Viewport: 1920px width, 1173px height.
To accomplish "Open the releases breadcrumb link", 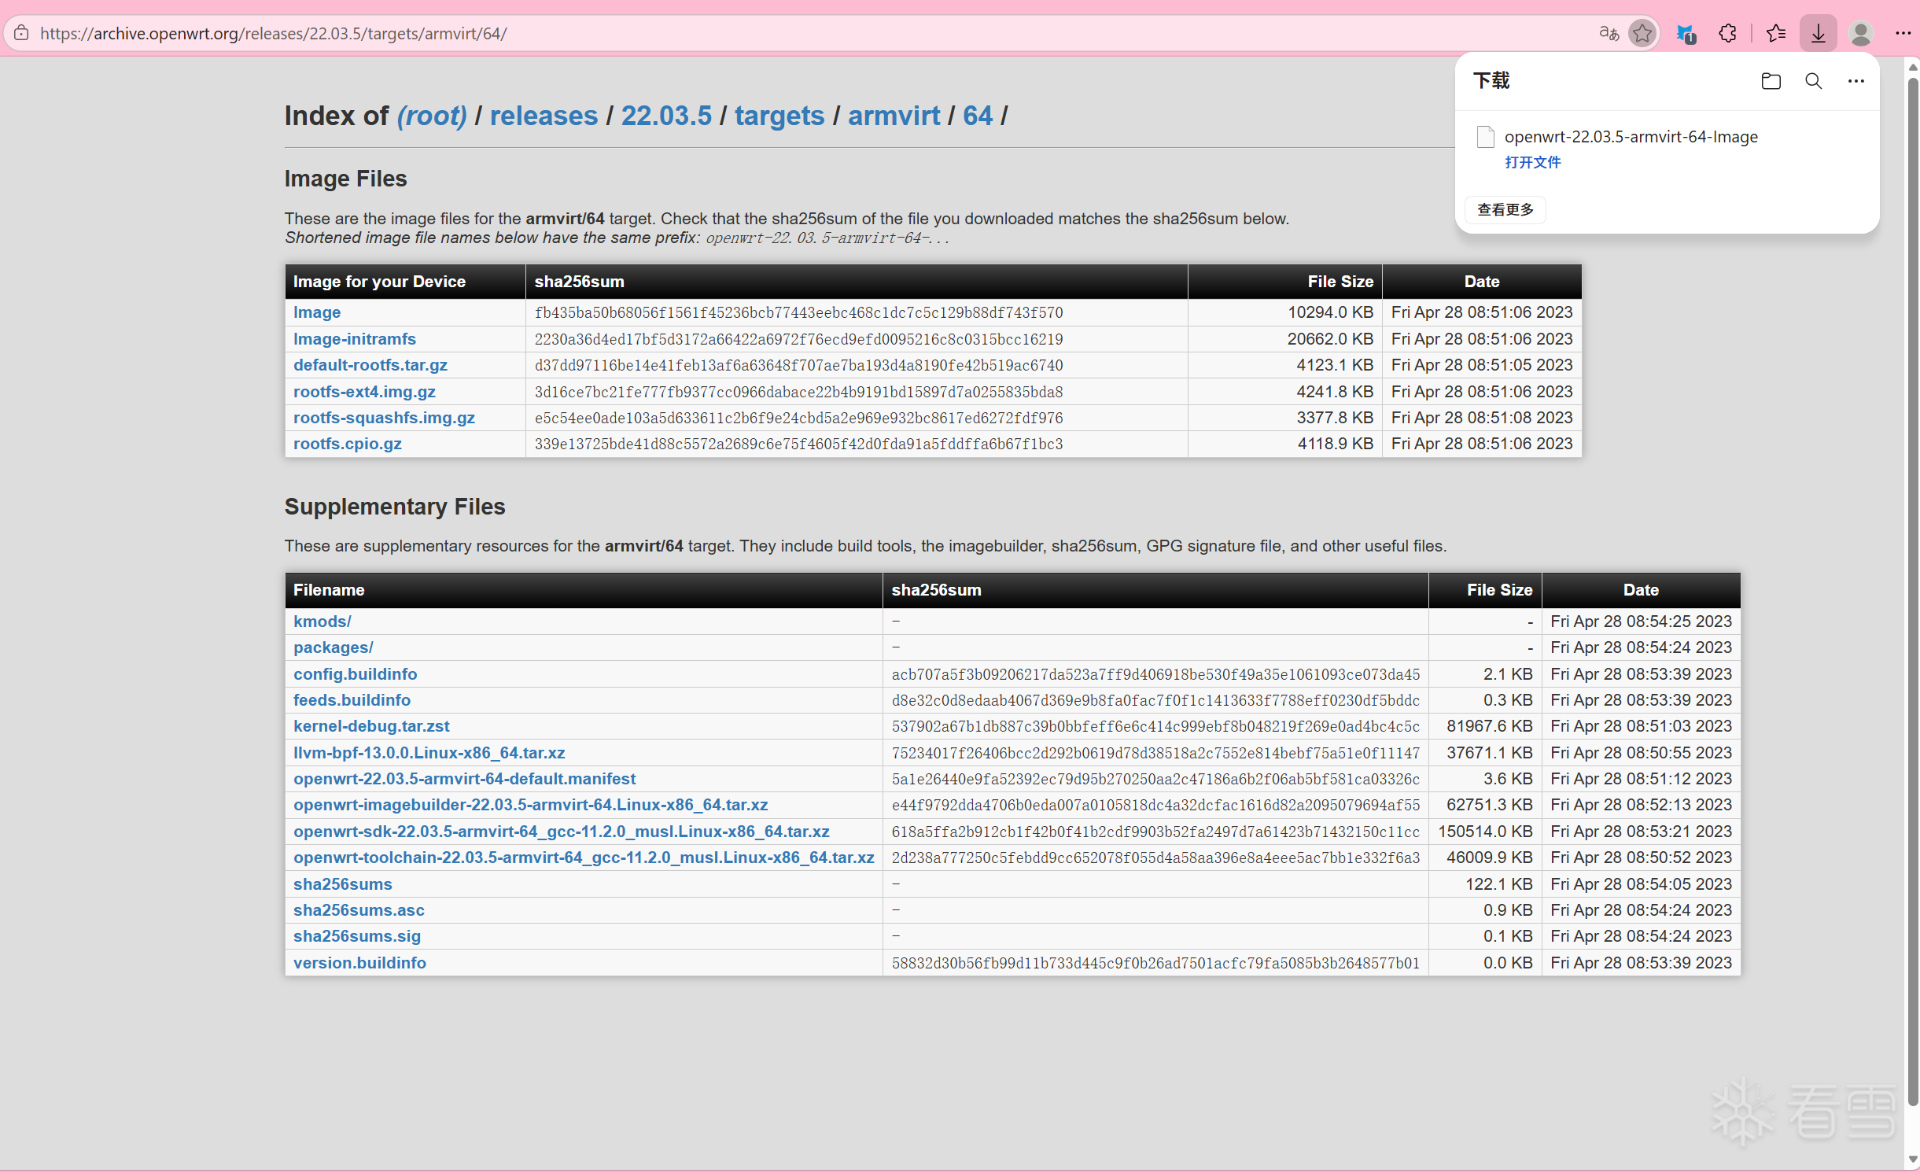I will [x=544, y=116].
